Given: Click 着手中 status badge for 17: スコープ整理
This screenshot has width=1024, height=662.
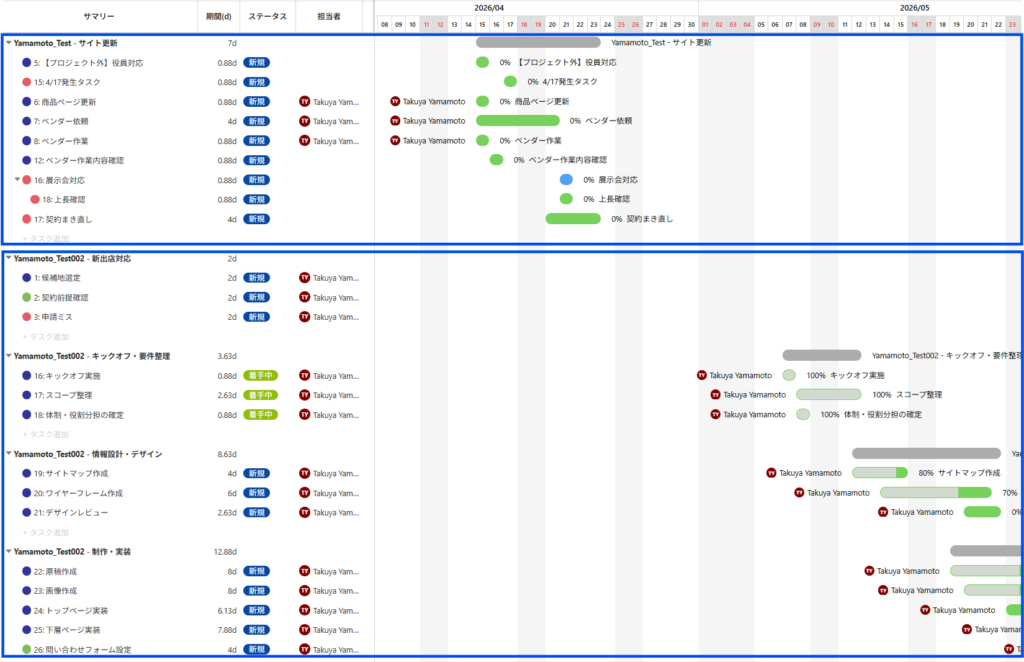Looking at the screenshot, I should tap(258, 395).
